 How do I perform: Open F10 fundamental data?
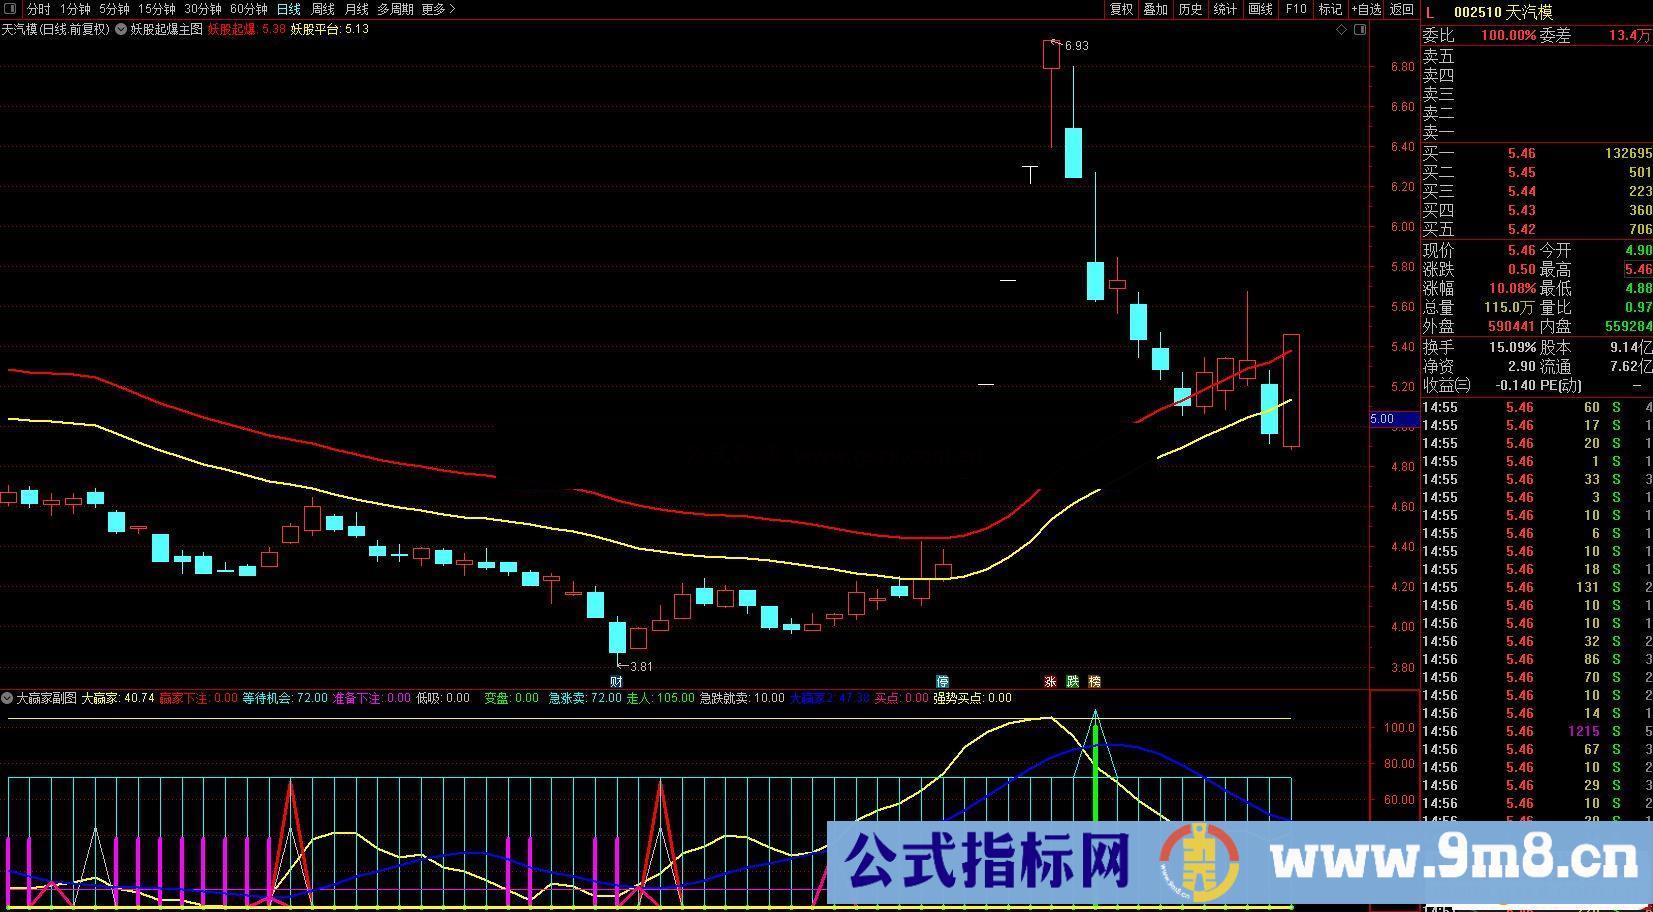[1295, 9]
